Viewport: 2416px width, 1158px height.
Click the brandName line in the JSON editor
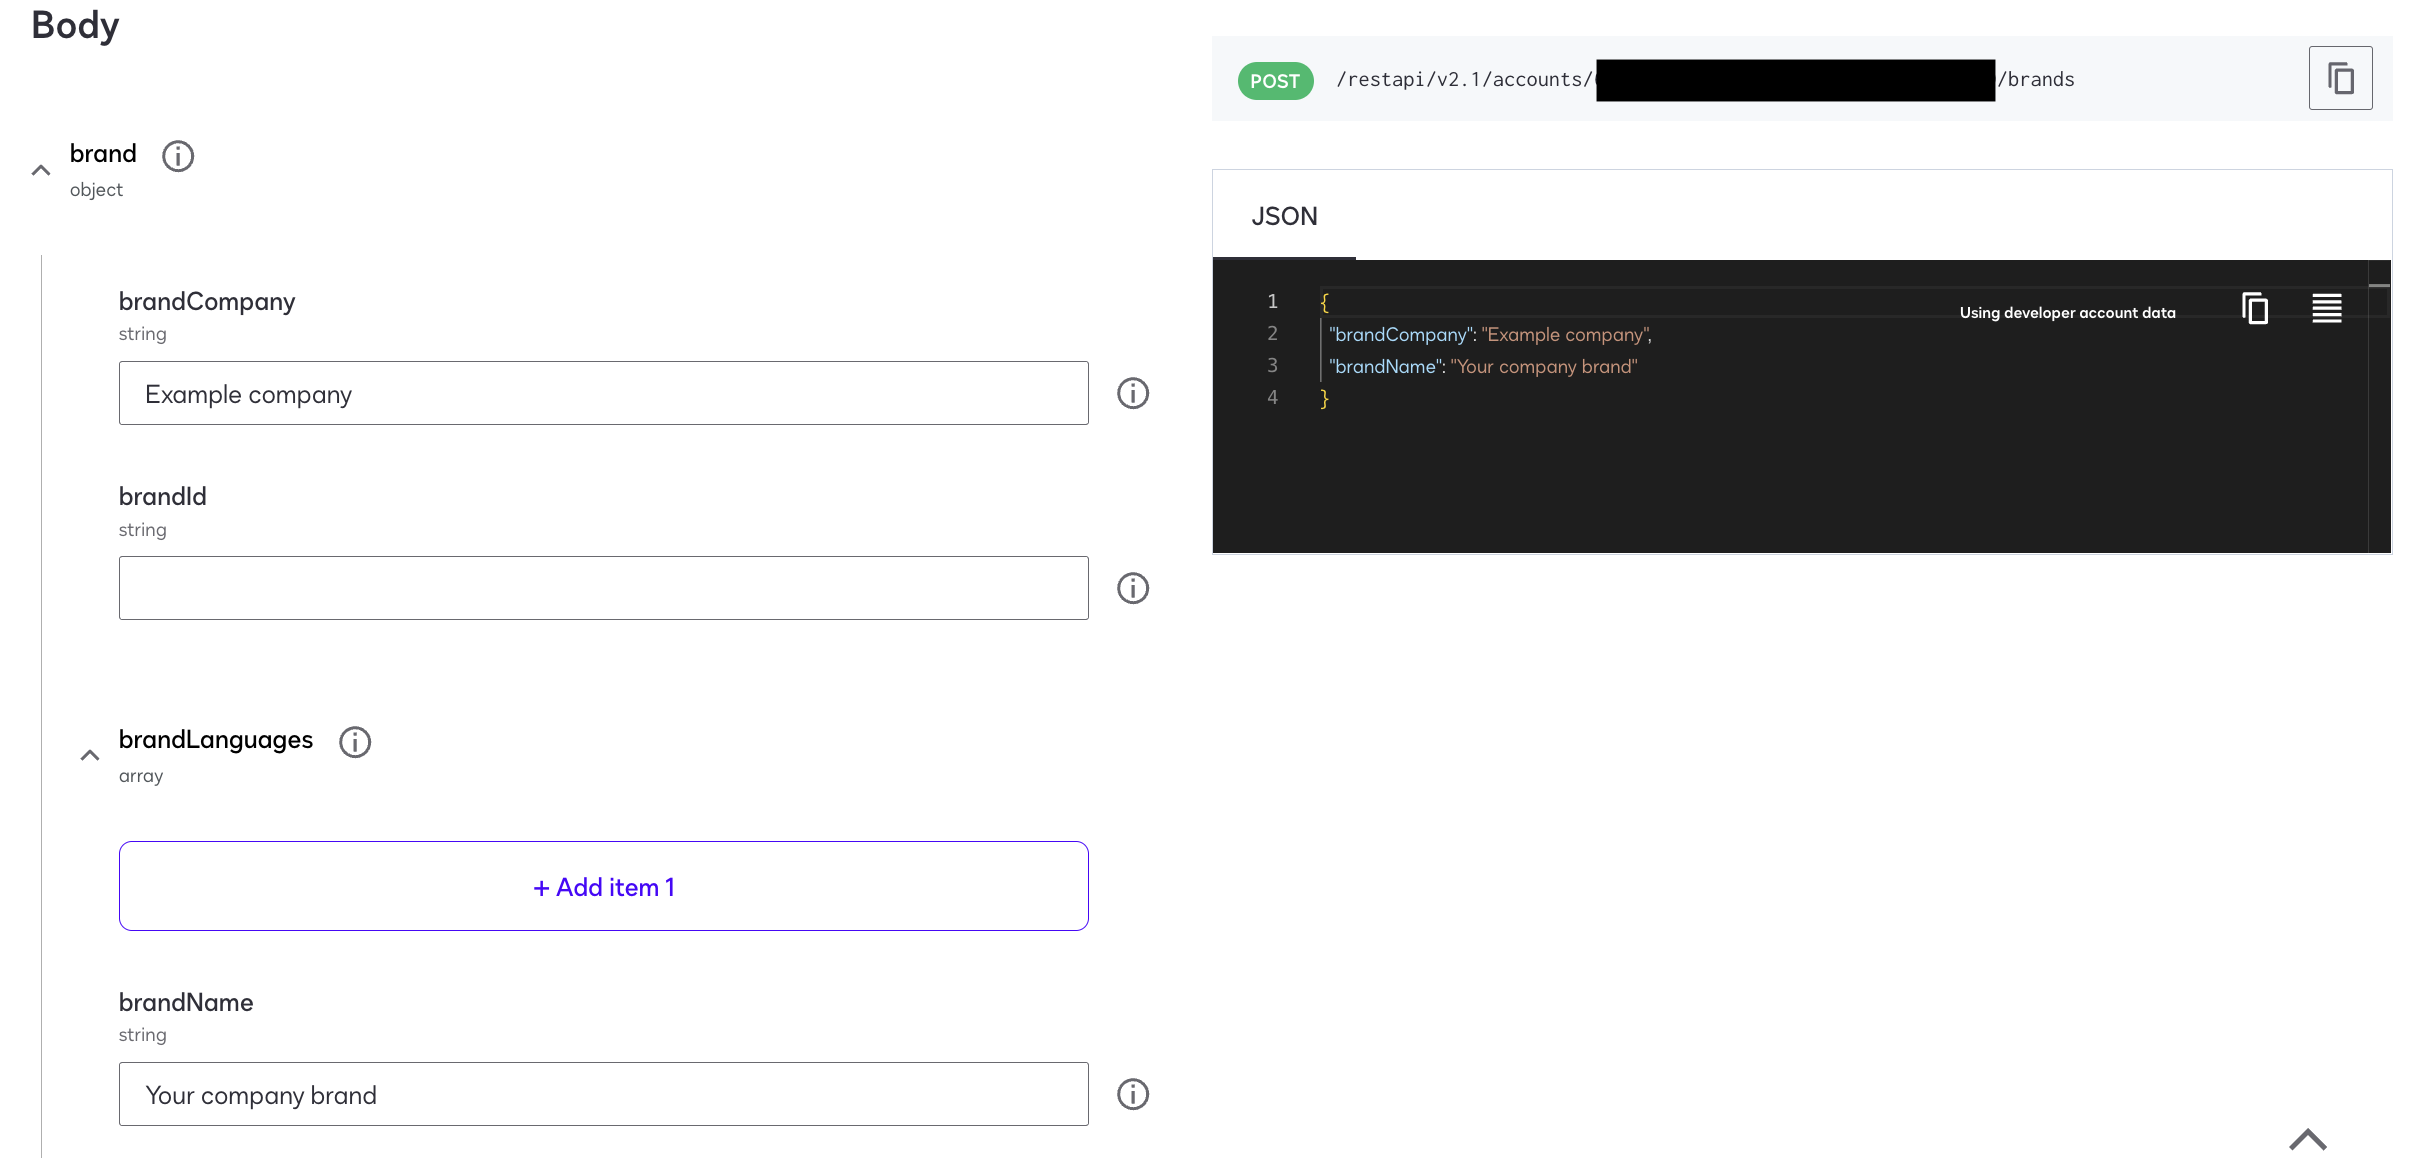pos(1482,367)
